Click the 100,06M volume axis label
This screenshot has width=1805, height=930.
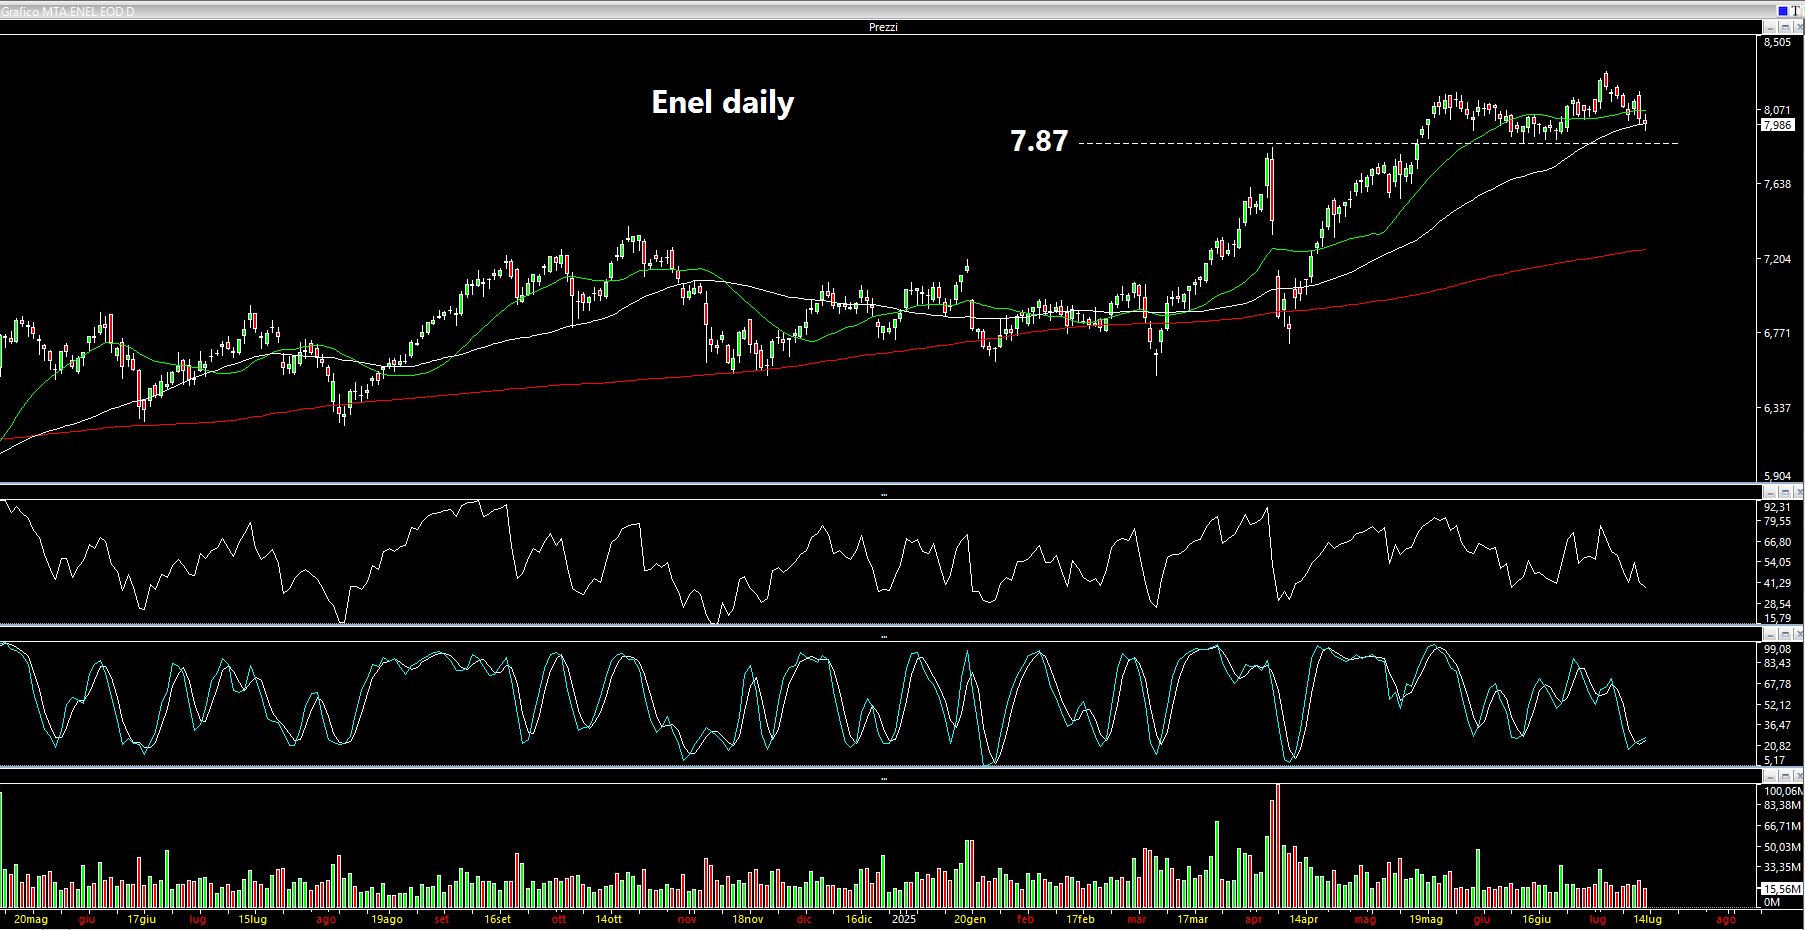pos(1783,791)
